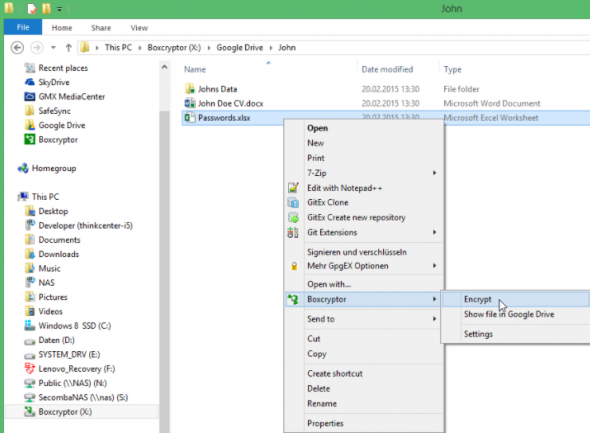Choose Rename in the context menu
590x433 pixels.
322,404
